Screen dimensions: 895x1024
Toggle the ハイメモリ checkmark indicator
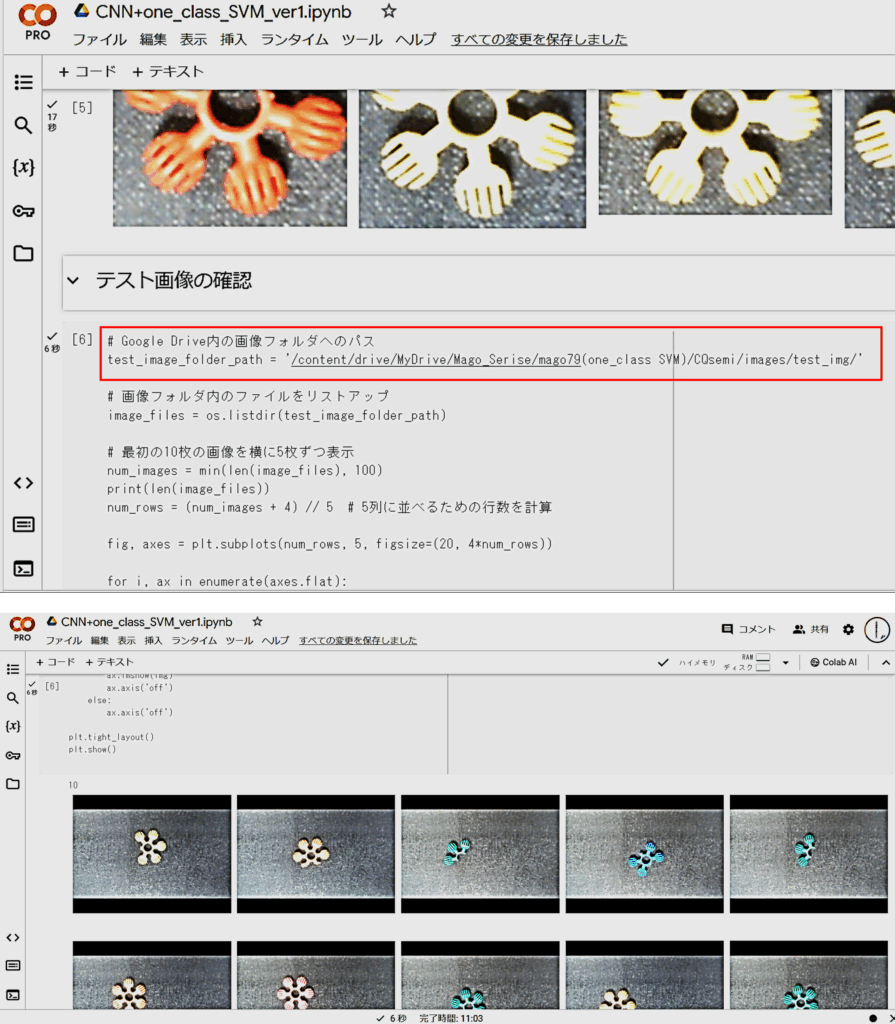(x=663, y=662)
